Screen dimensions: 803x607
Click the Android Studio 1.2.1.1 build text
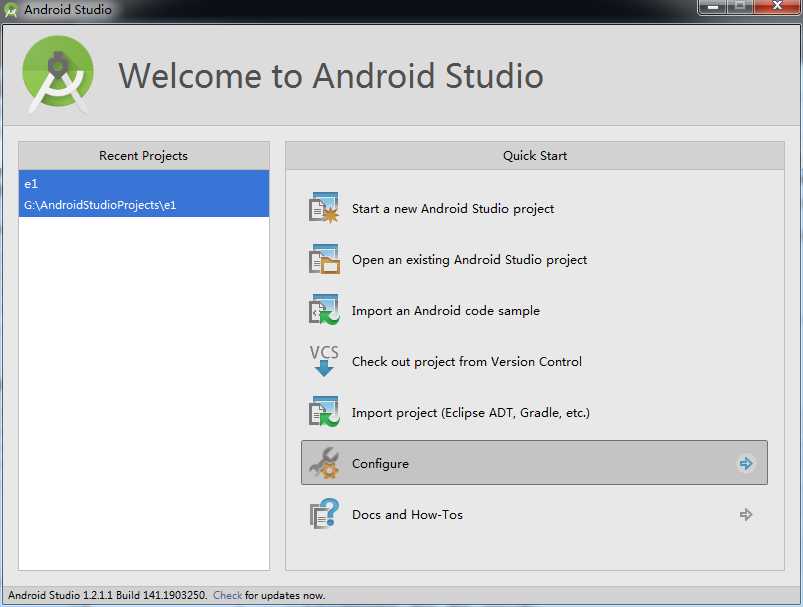coord(108,595)
